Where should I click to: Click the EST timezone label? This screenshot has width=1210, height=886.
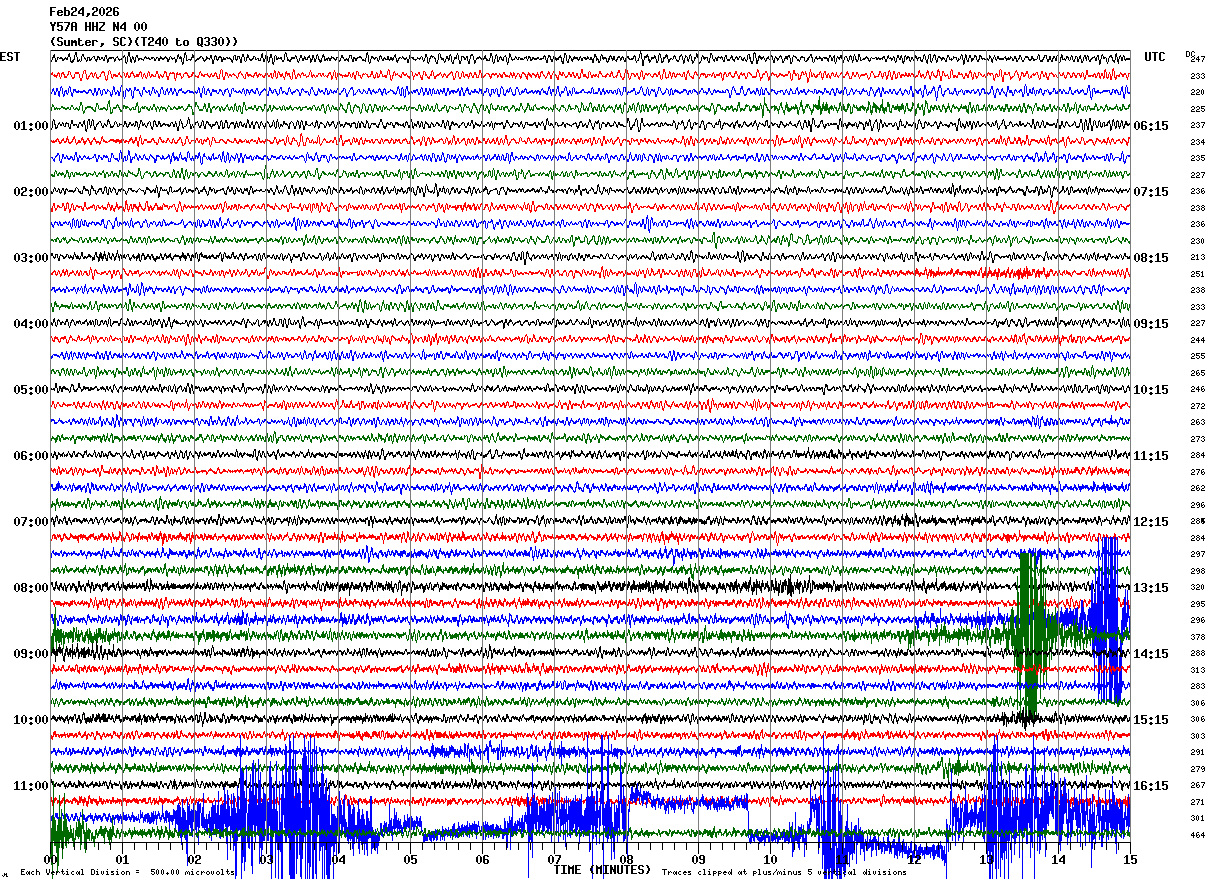click(10, 57)
